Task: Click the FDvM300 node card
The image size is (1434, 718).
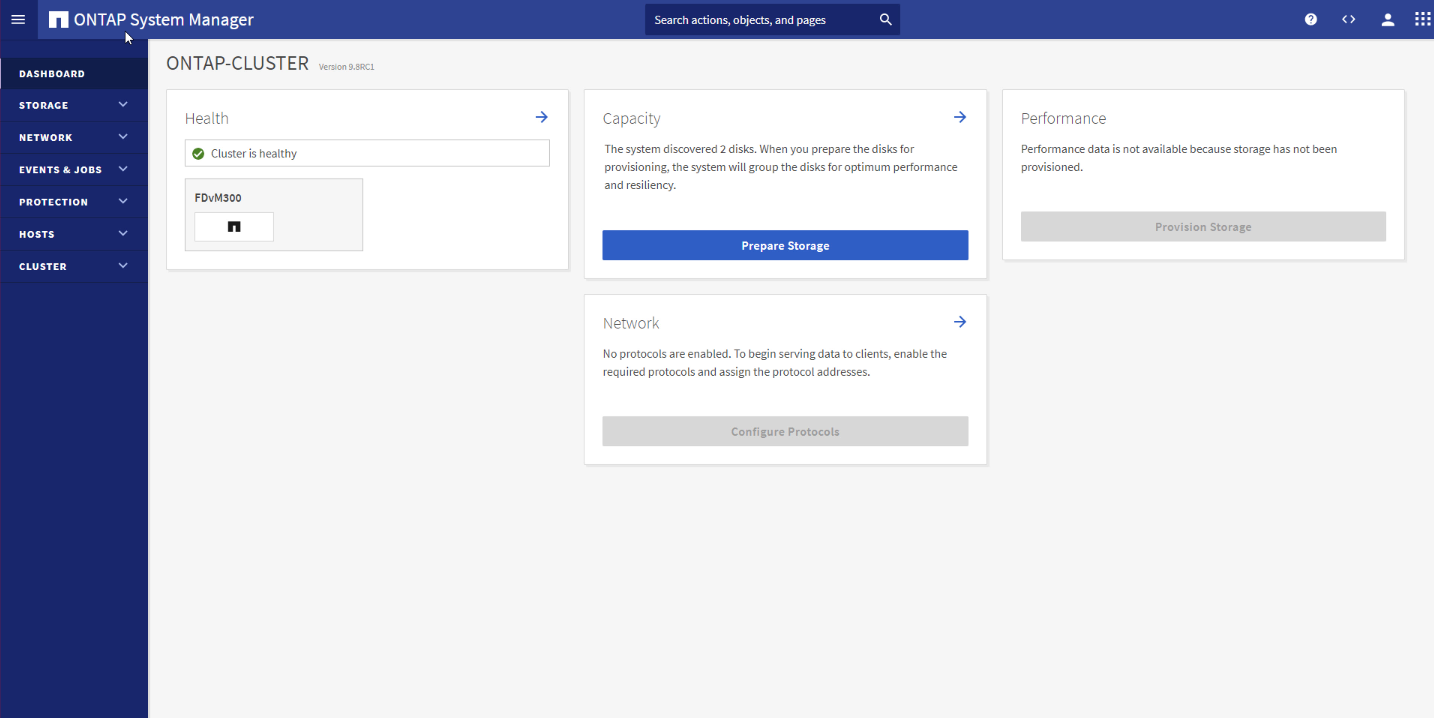Action: click(x=273, y=214)
